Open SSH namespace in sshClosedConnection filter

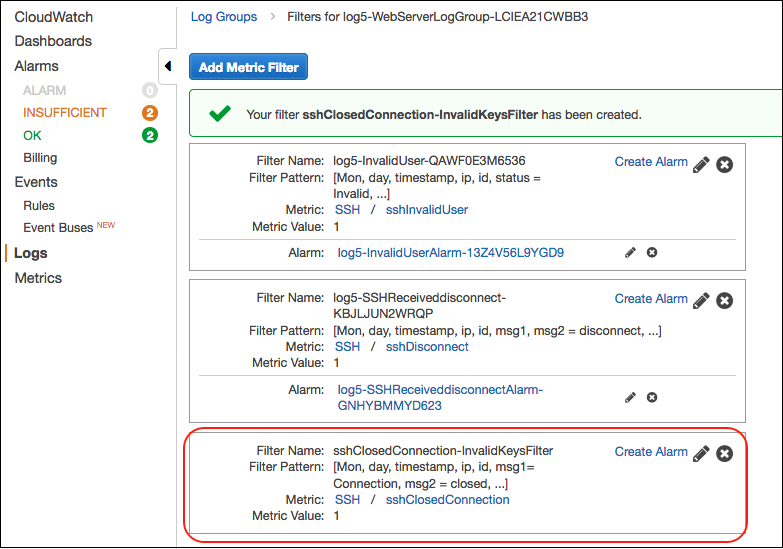(x=347, y=500)
